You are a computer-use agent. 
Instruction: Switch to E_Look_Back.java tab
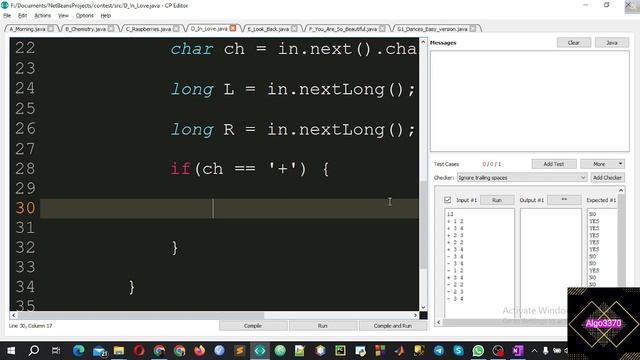pyautogui.click(x=268, y=29)
